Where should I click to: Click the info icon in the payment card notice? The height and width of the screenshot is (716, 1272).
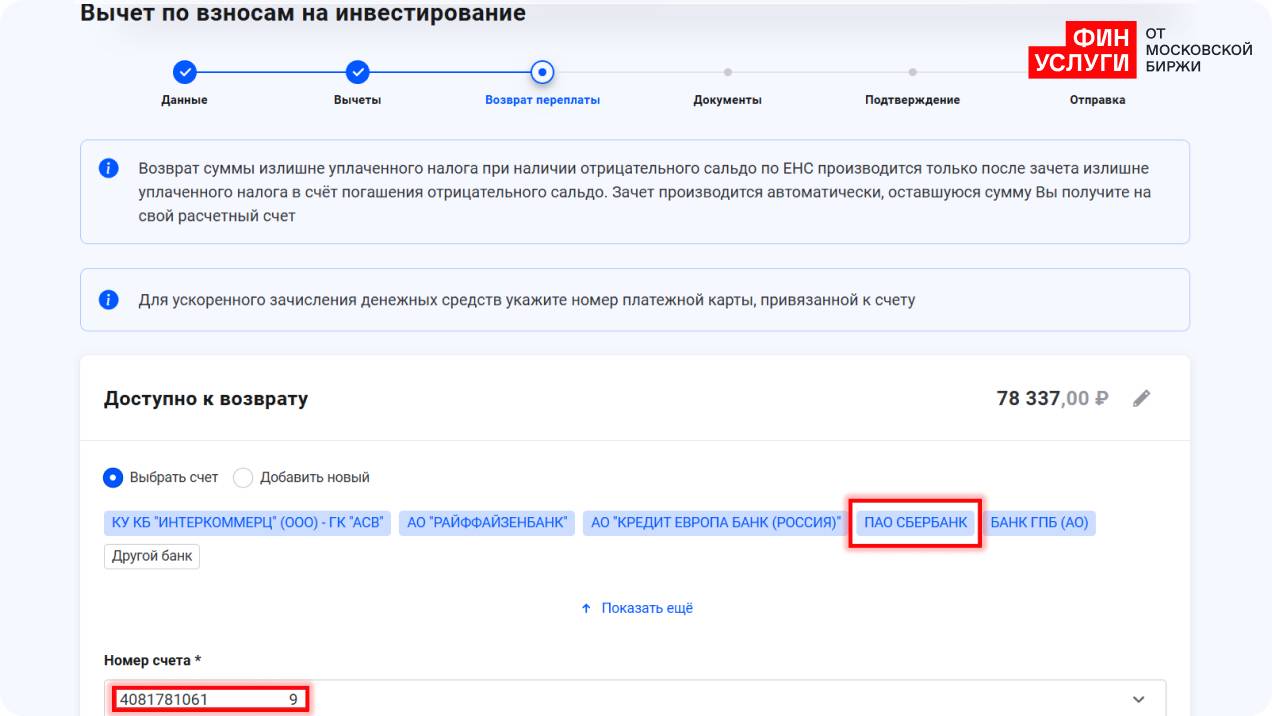click(109, 300)
